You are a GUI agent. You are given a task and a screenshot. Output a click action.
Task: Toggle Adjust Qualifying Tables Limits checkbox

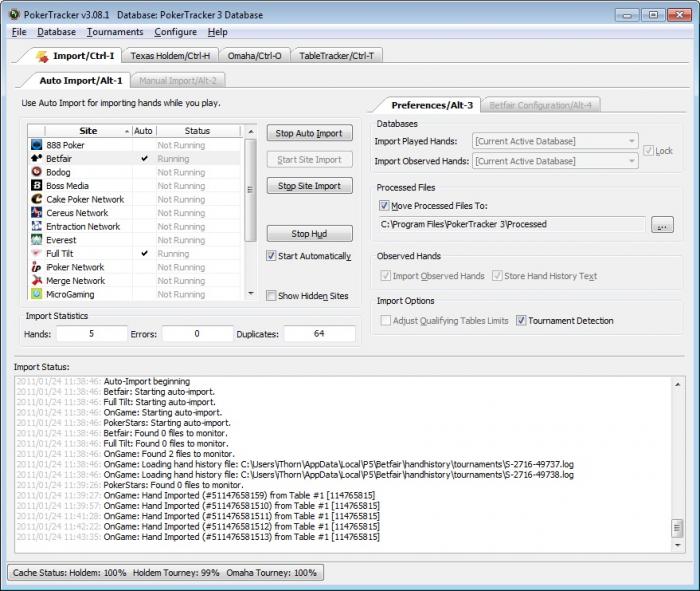(x=385, y=320)
